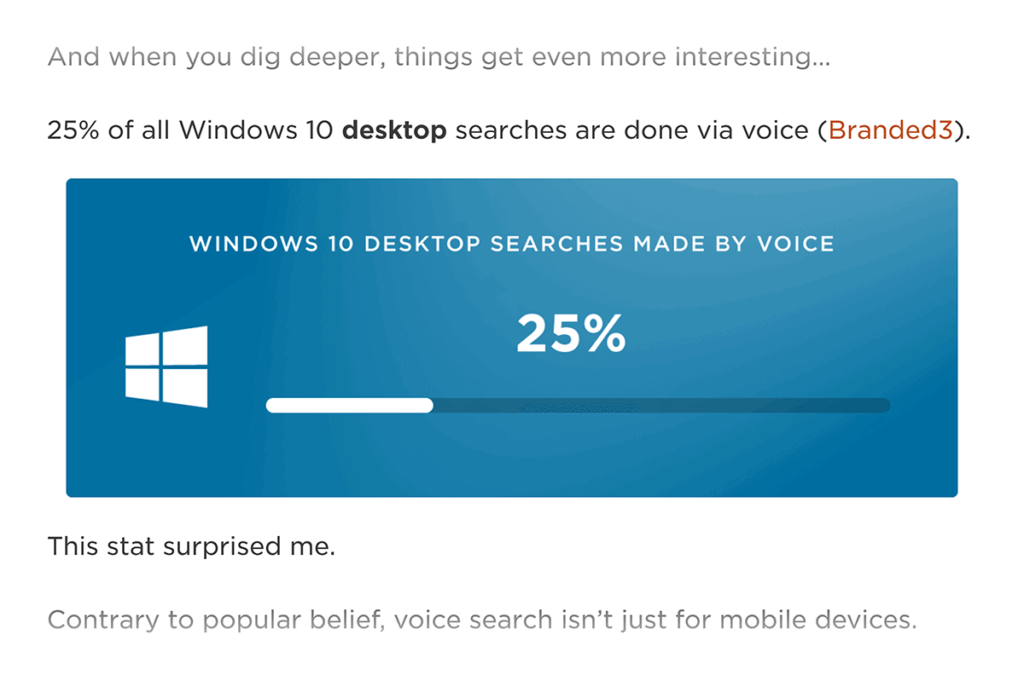The image size is (1024, 681).
Task: Click the bold word "desktop"
Action: coord(394,131)
